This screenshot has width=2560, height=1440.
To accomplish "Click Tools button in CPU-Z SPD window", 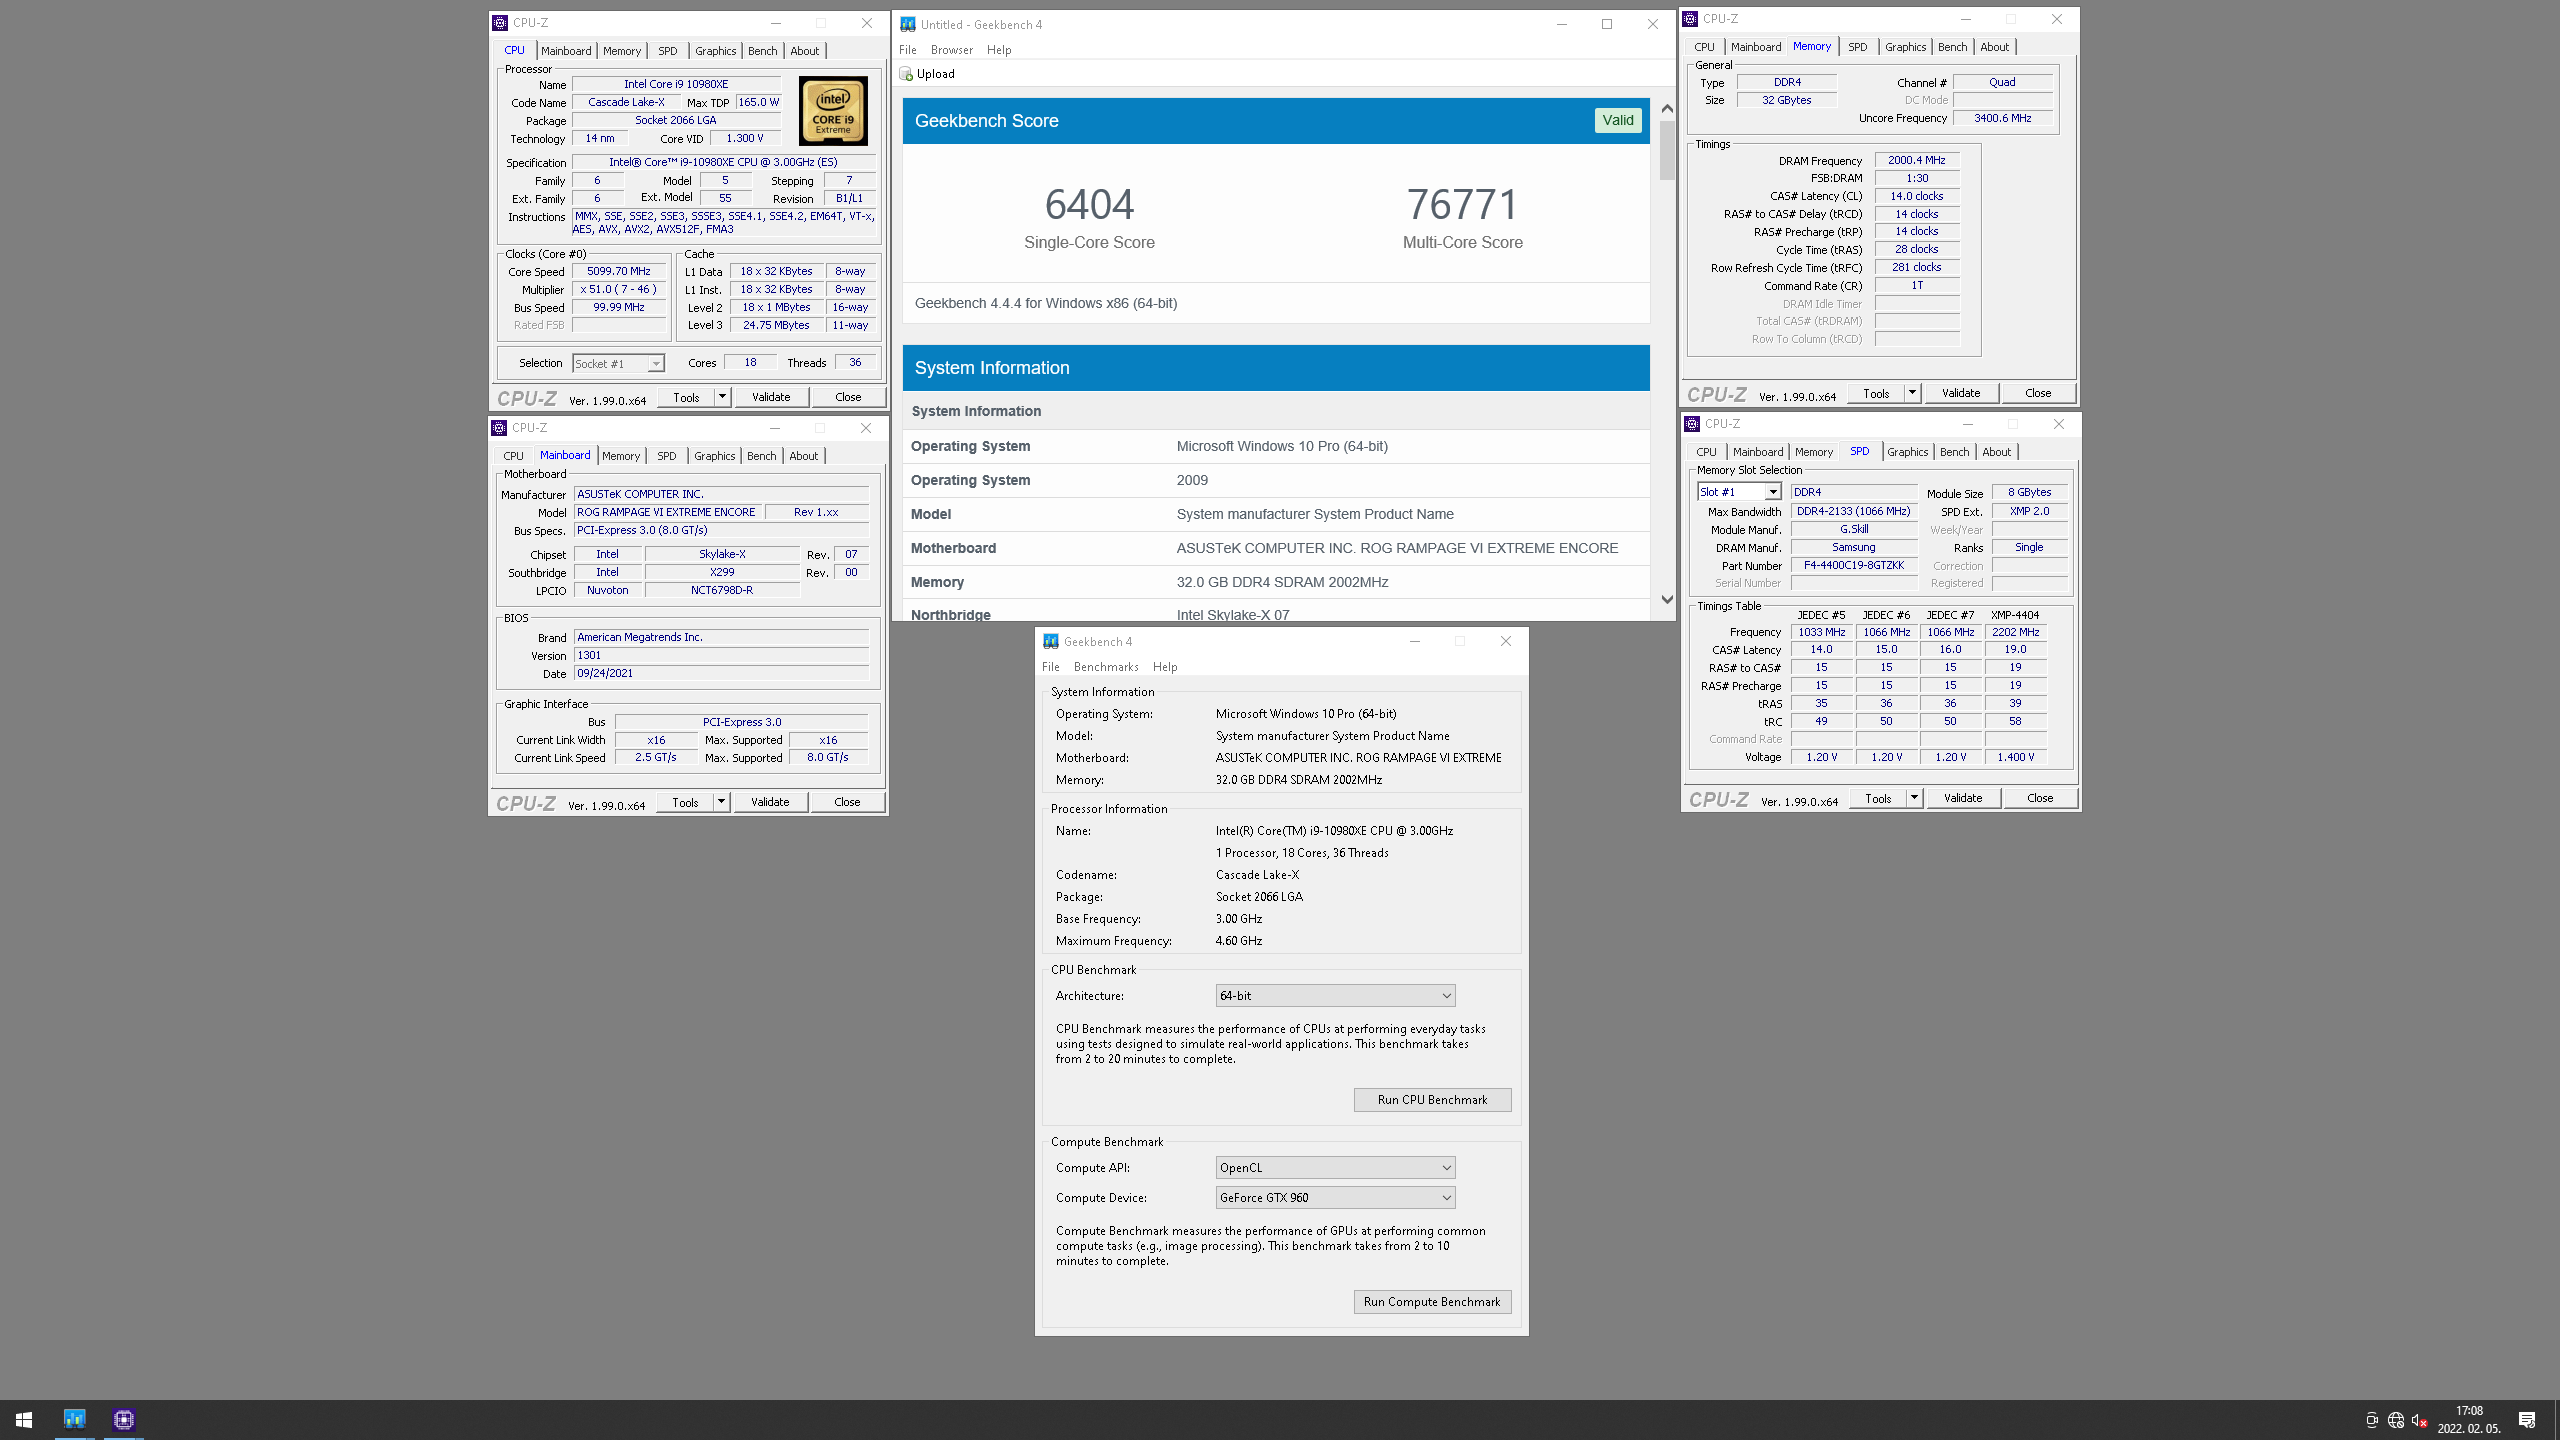I will click(1878, 798).
